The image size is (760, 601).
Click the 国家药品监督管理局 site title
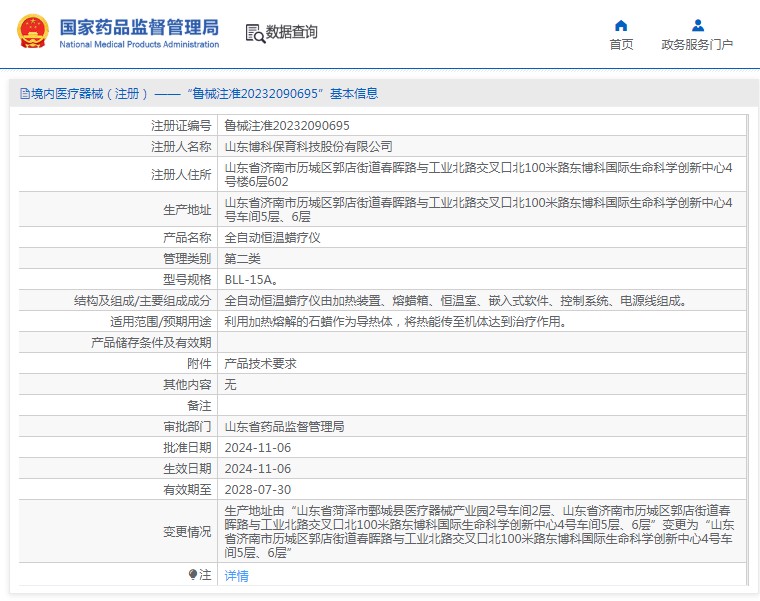coord(139,26)
